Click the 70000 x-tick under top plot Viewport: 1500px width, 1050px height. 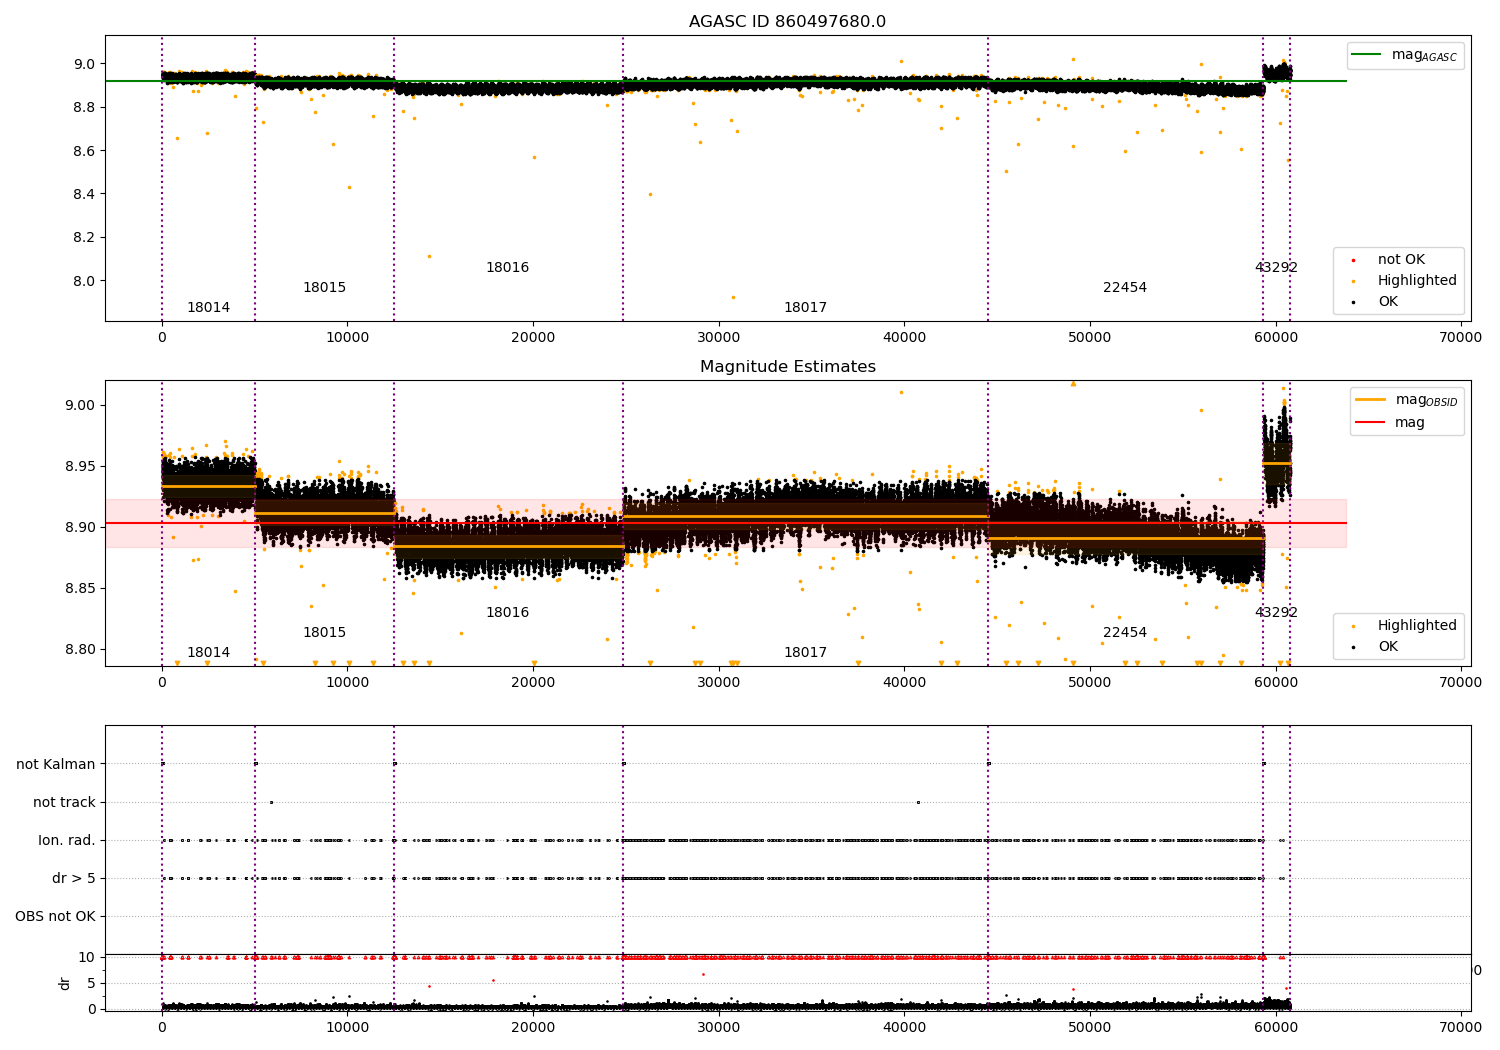1461,338
